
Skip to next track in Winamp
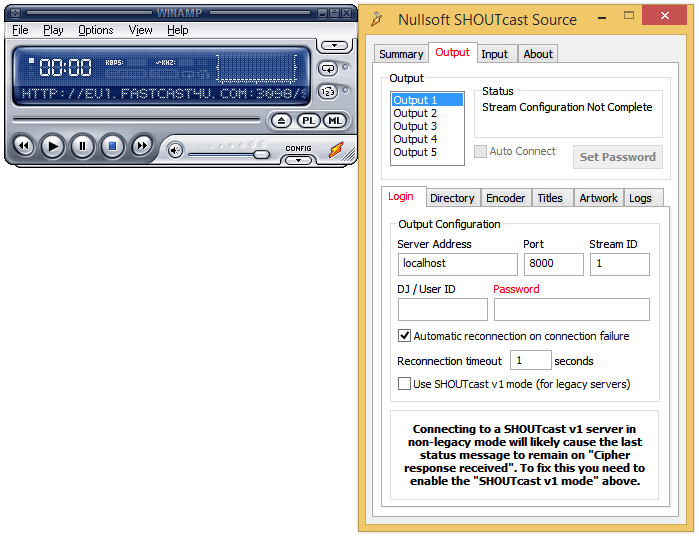(x=142, y=146)
